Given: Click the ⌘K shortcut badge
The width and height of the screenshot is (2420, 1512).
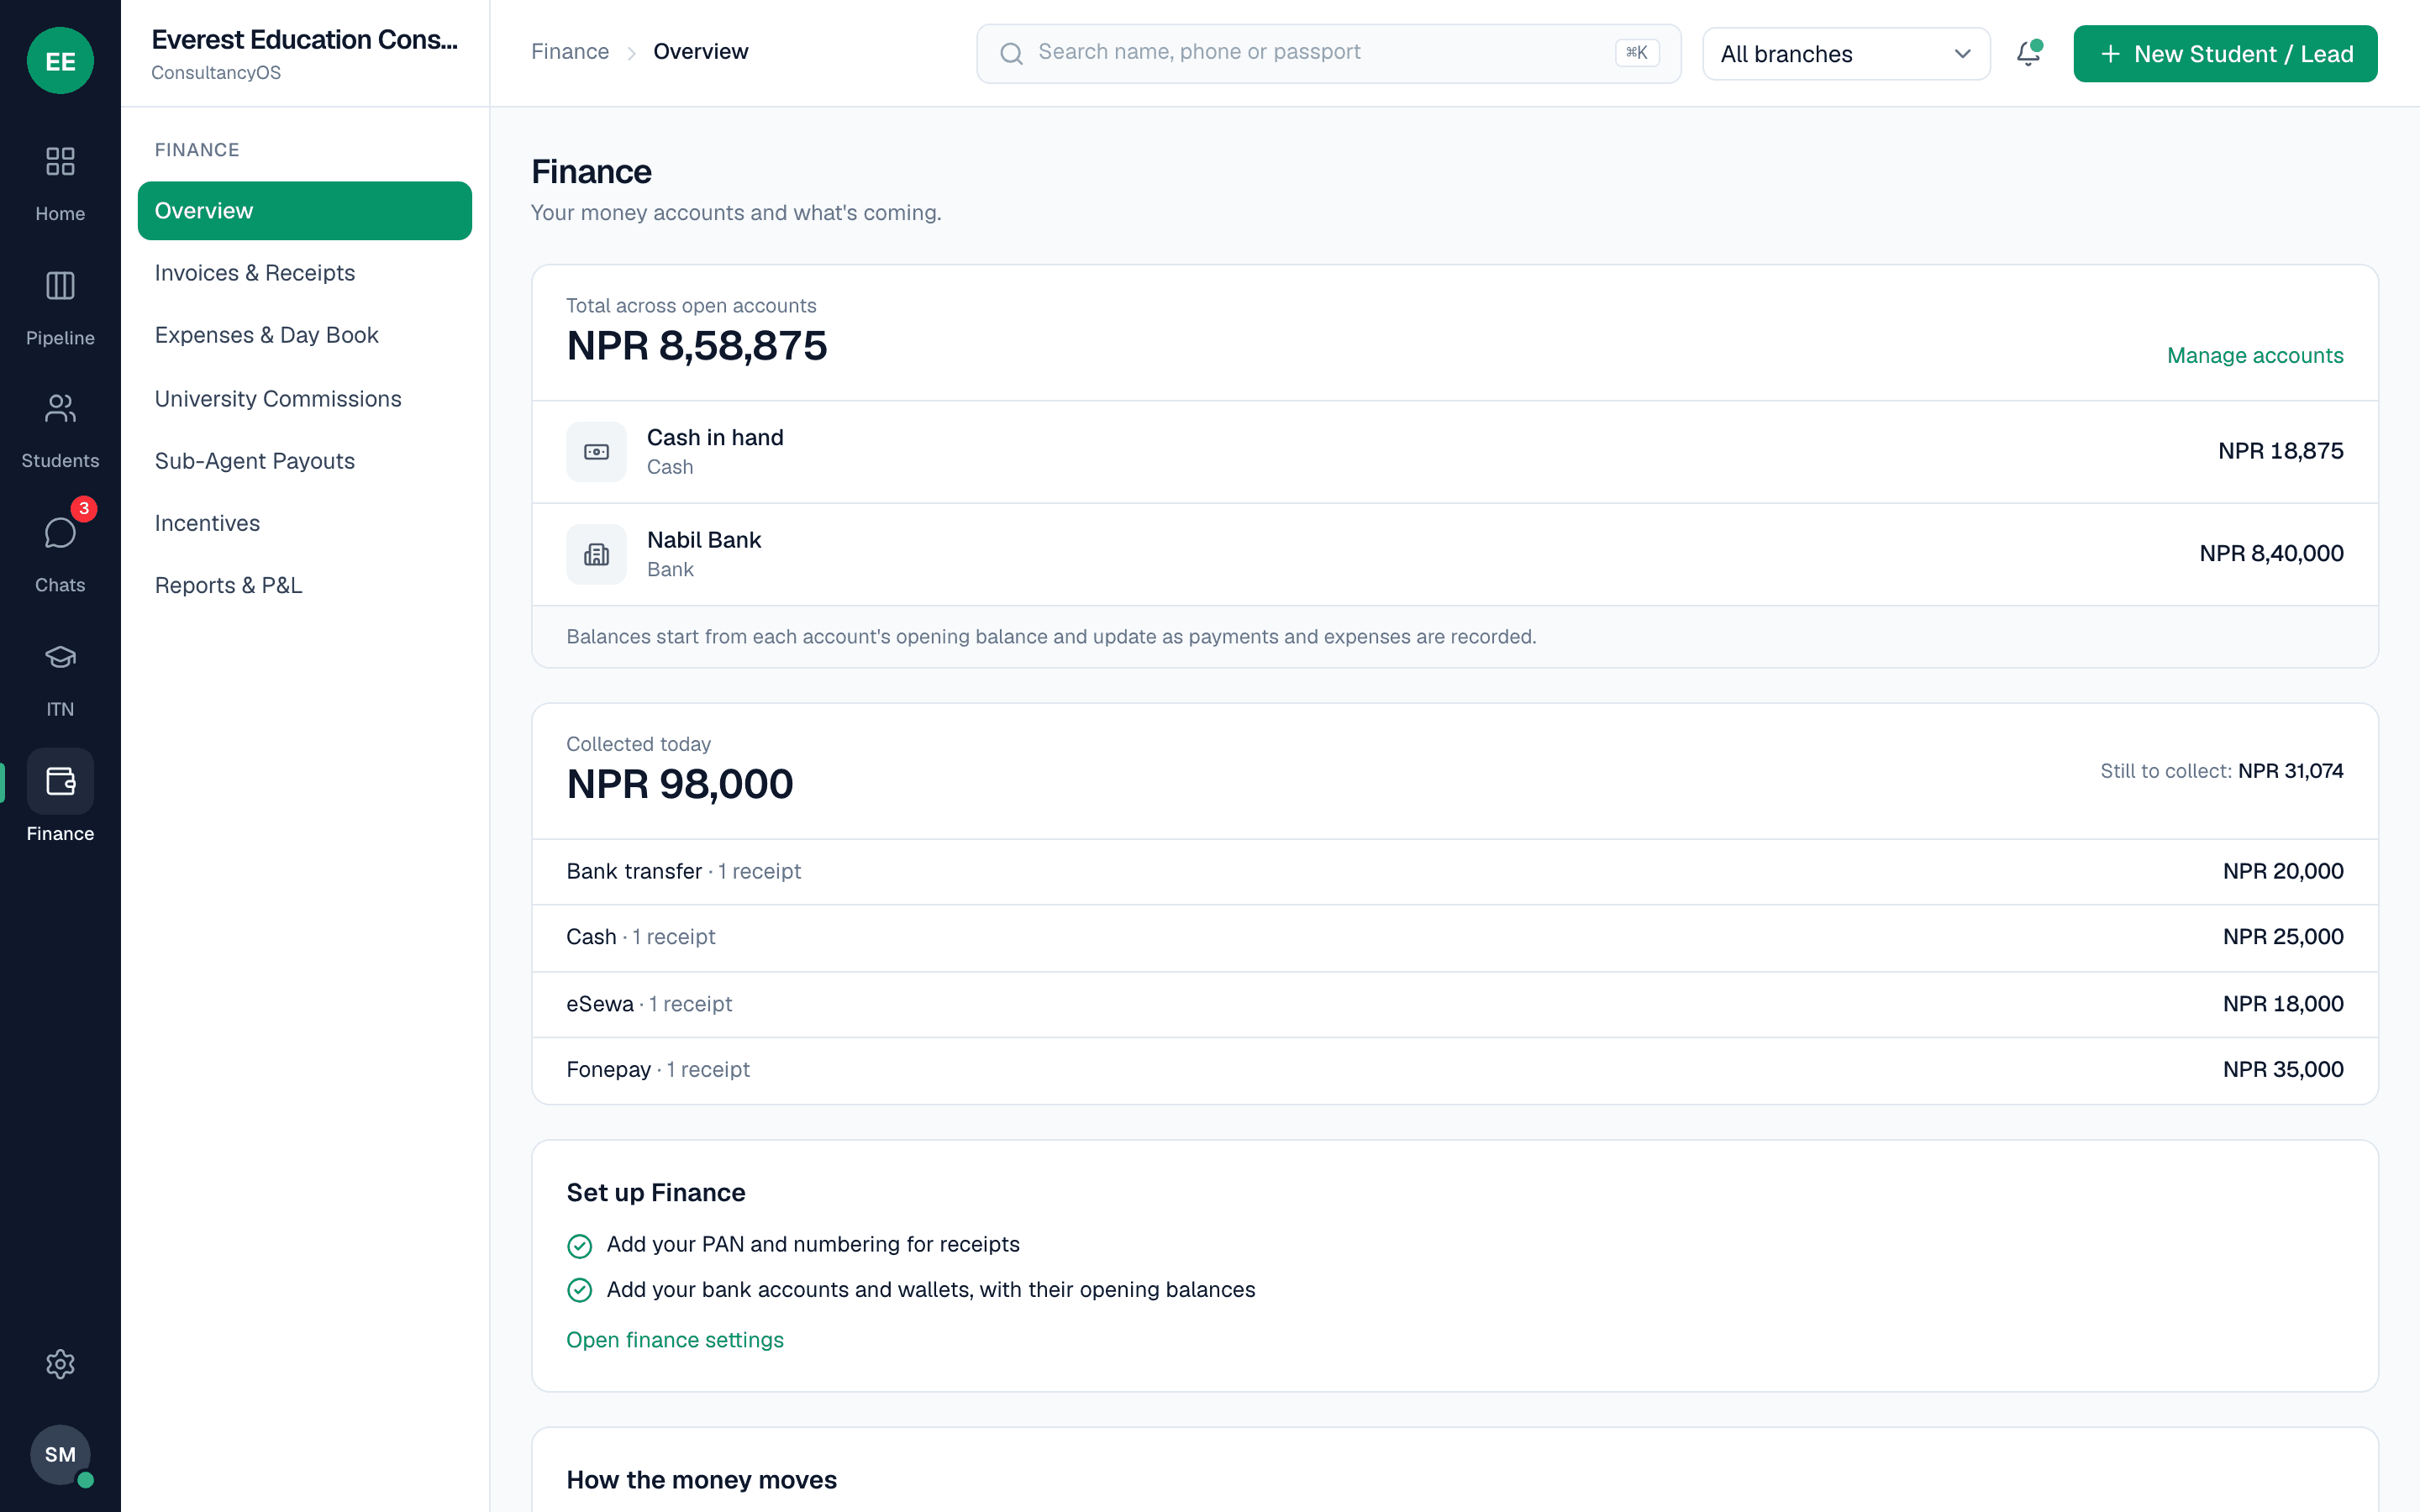Looking at the screenshot, I should coord(1636,53).
